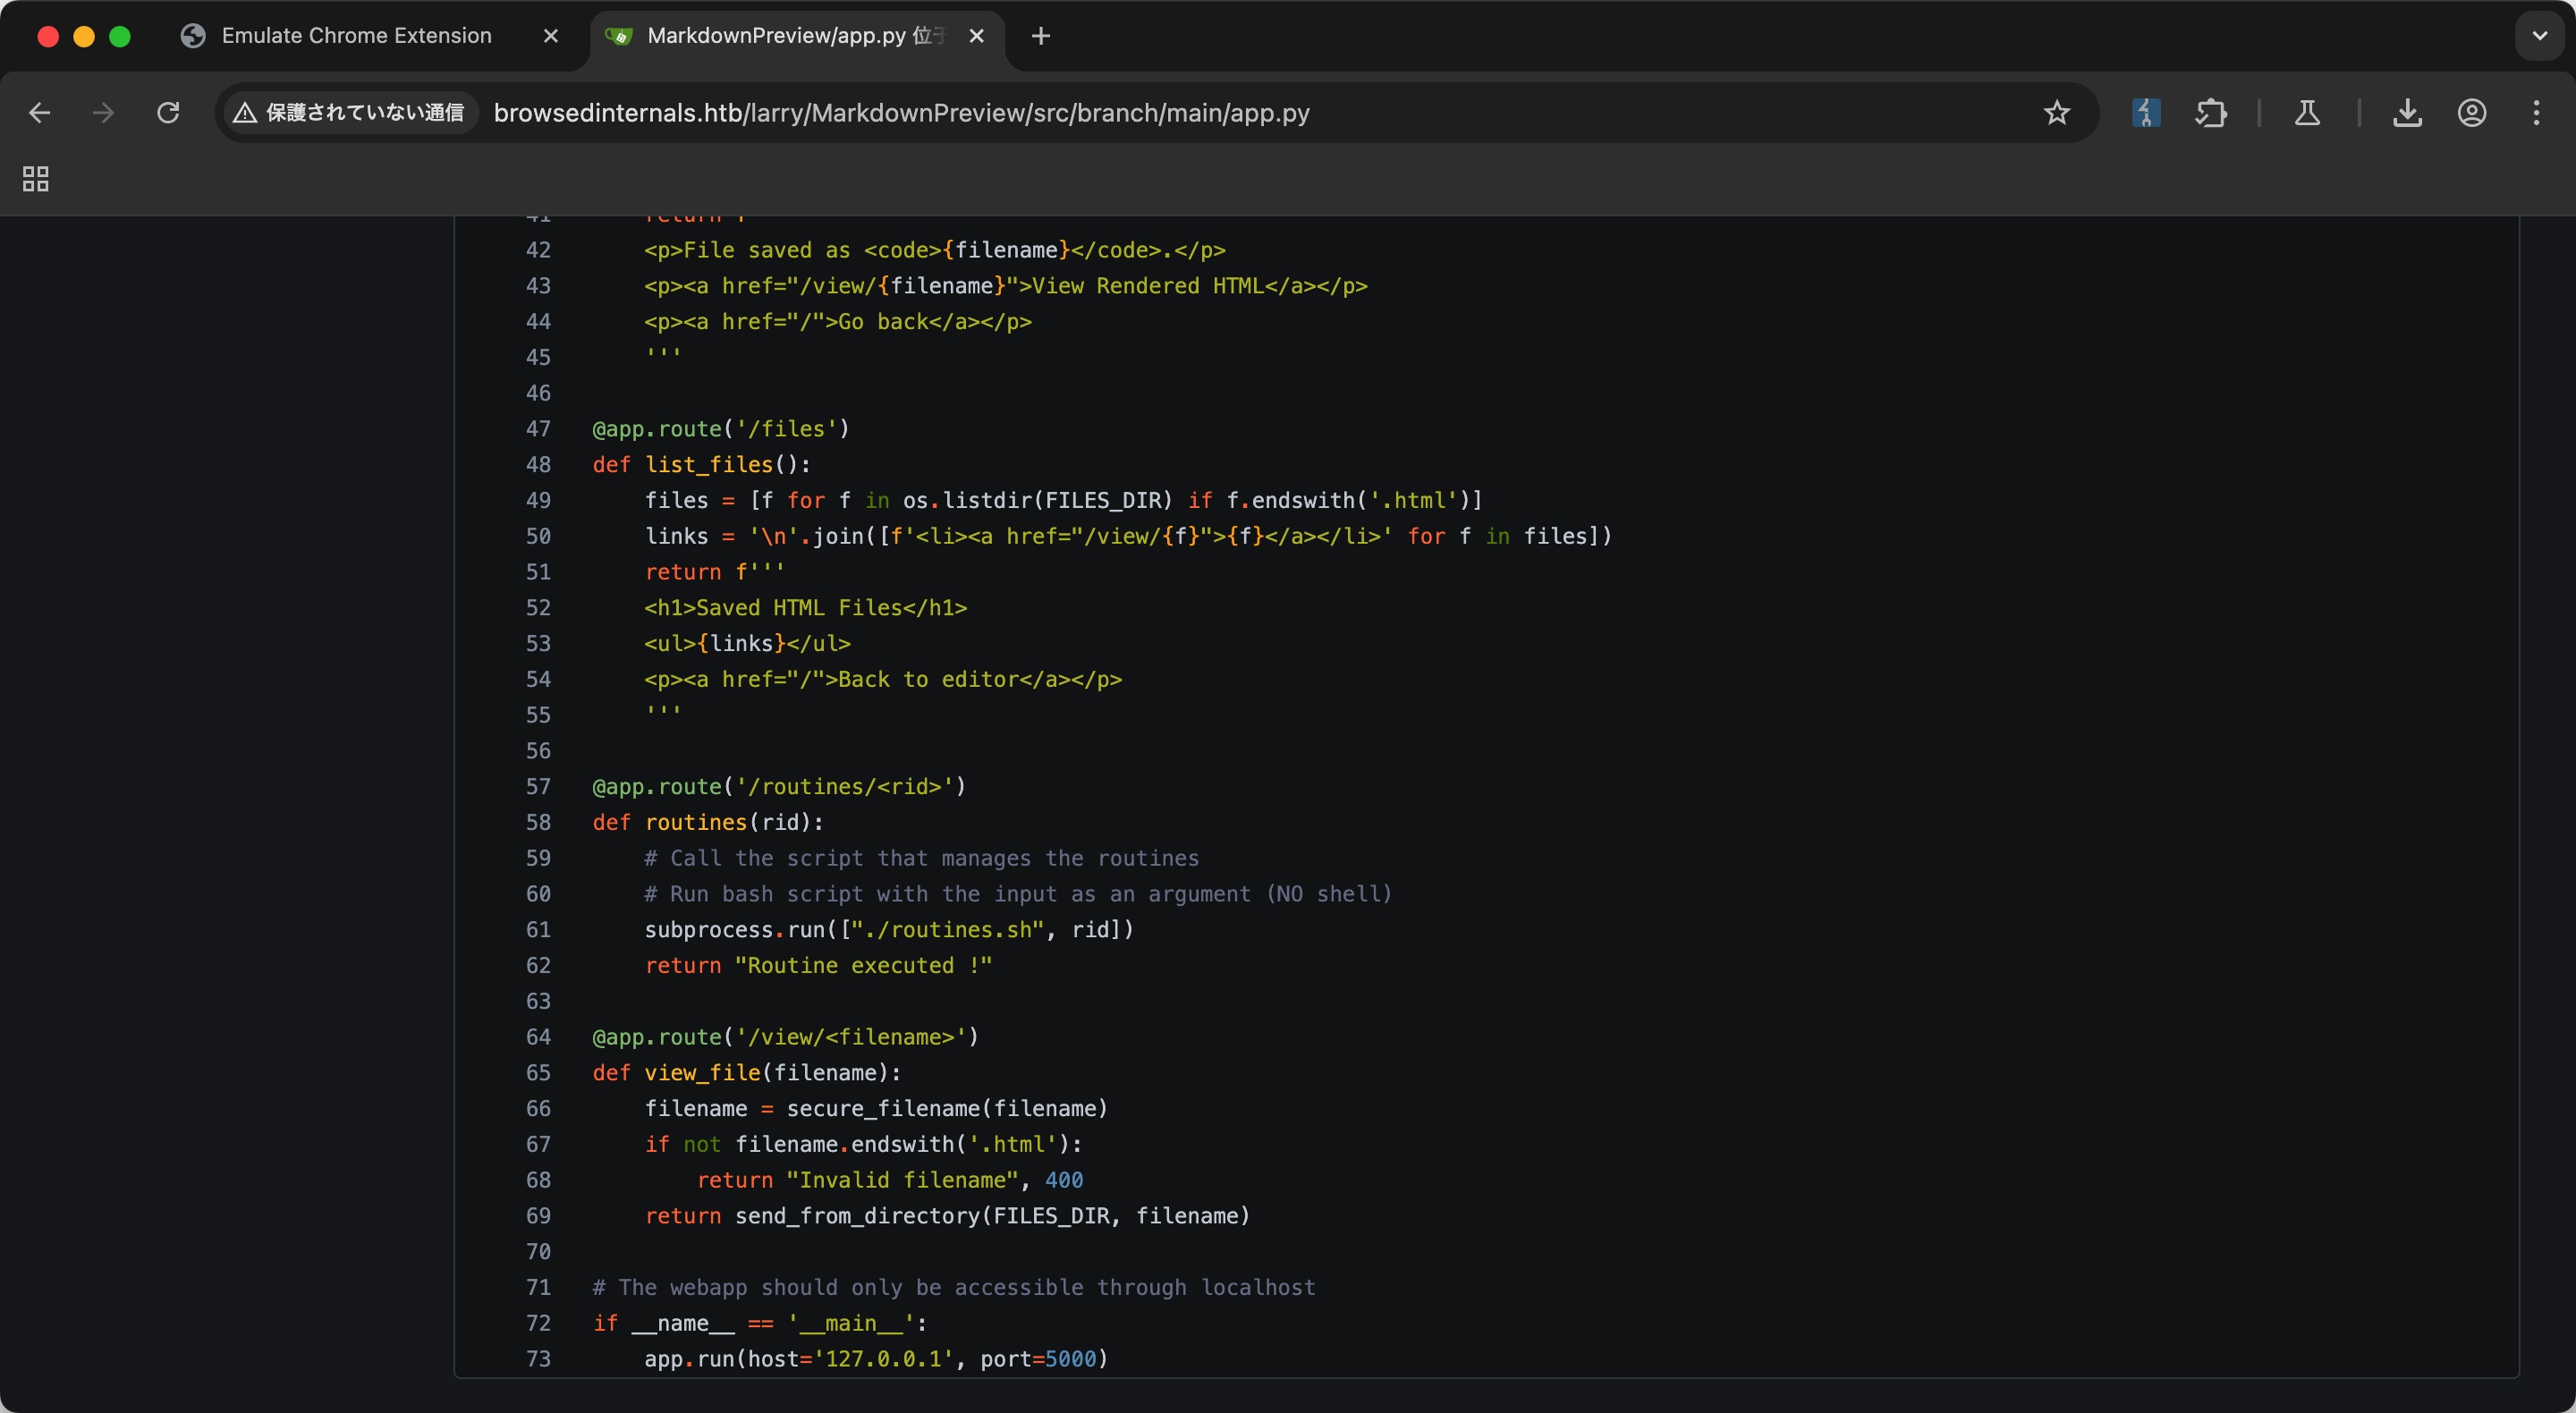Close the MarkdownPreview/app.py tab
The width and height of the screenshot is (2576, 1413).
click(x=977, y=36)
